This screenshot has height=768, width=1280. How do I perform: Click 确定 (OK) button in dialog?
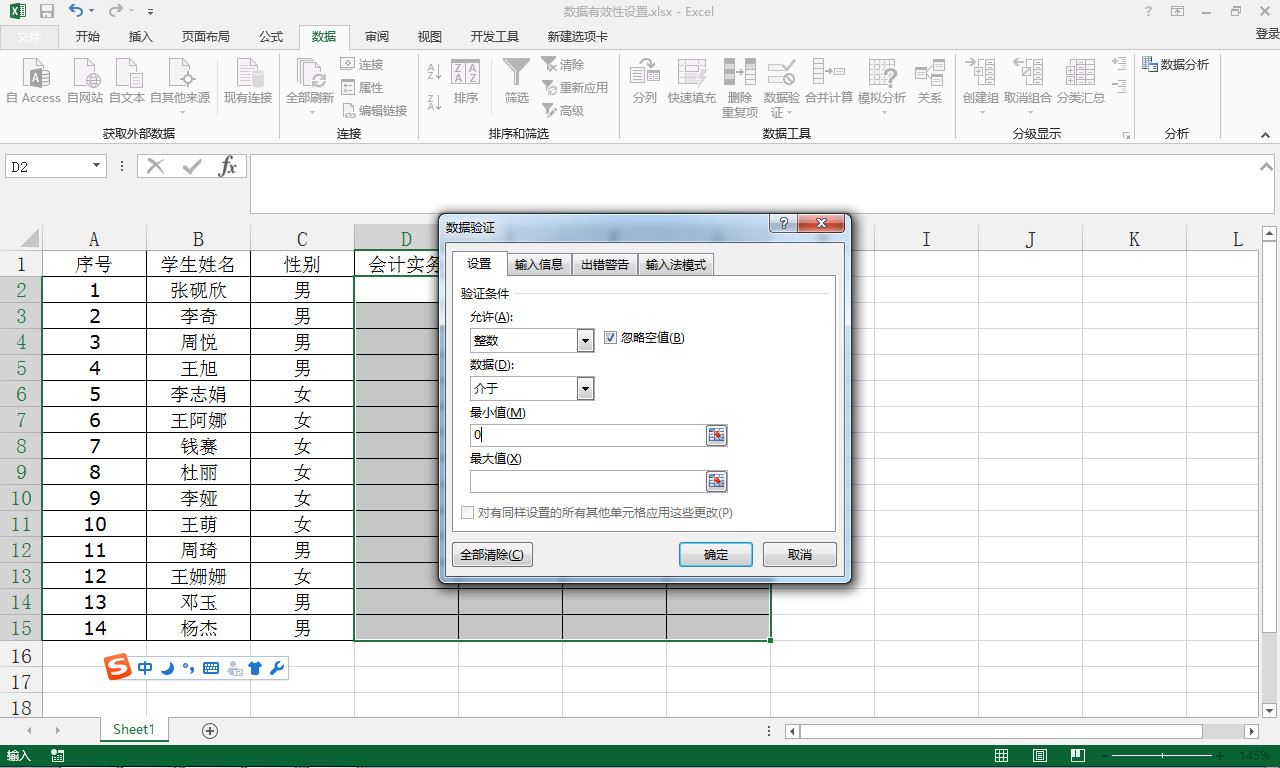tap(716, 554)
